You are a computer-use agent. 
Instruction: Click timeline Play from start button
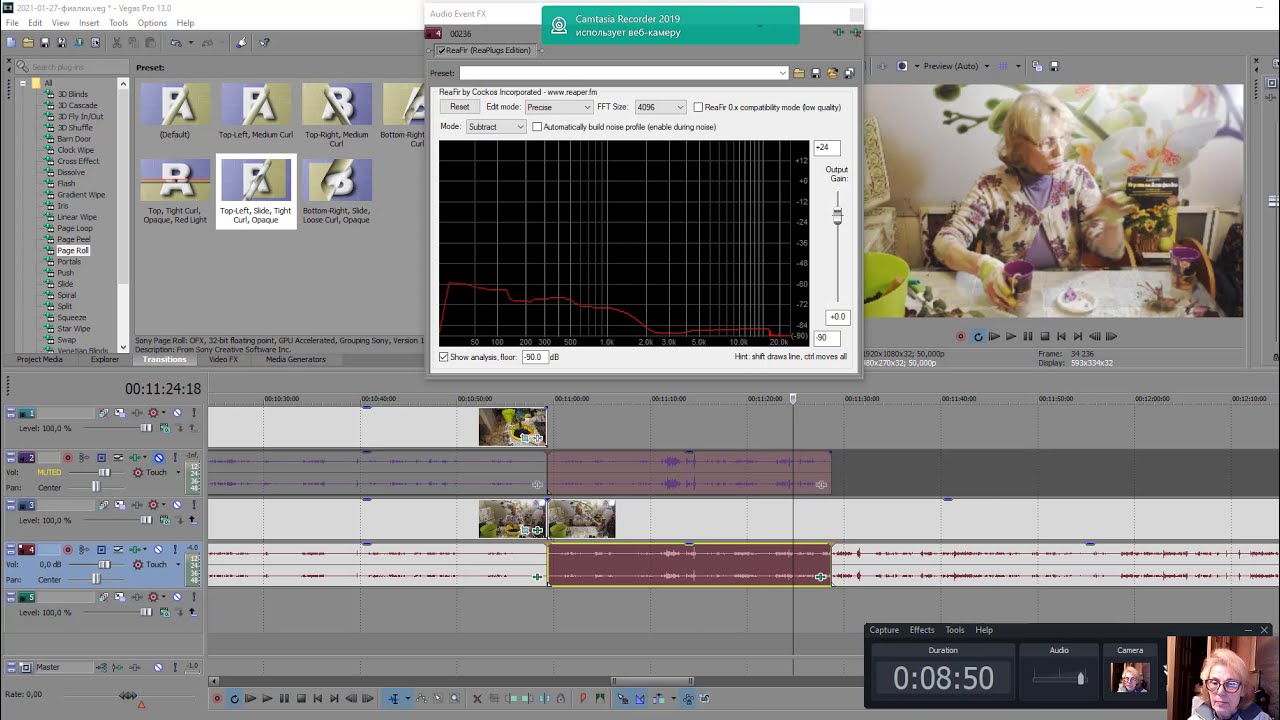pyautogui.click(x=250, y=699)
